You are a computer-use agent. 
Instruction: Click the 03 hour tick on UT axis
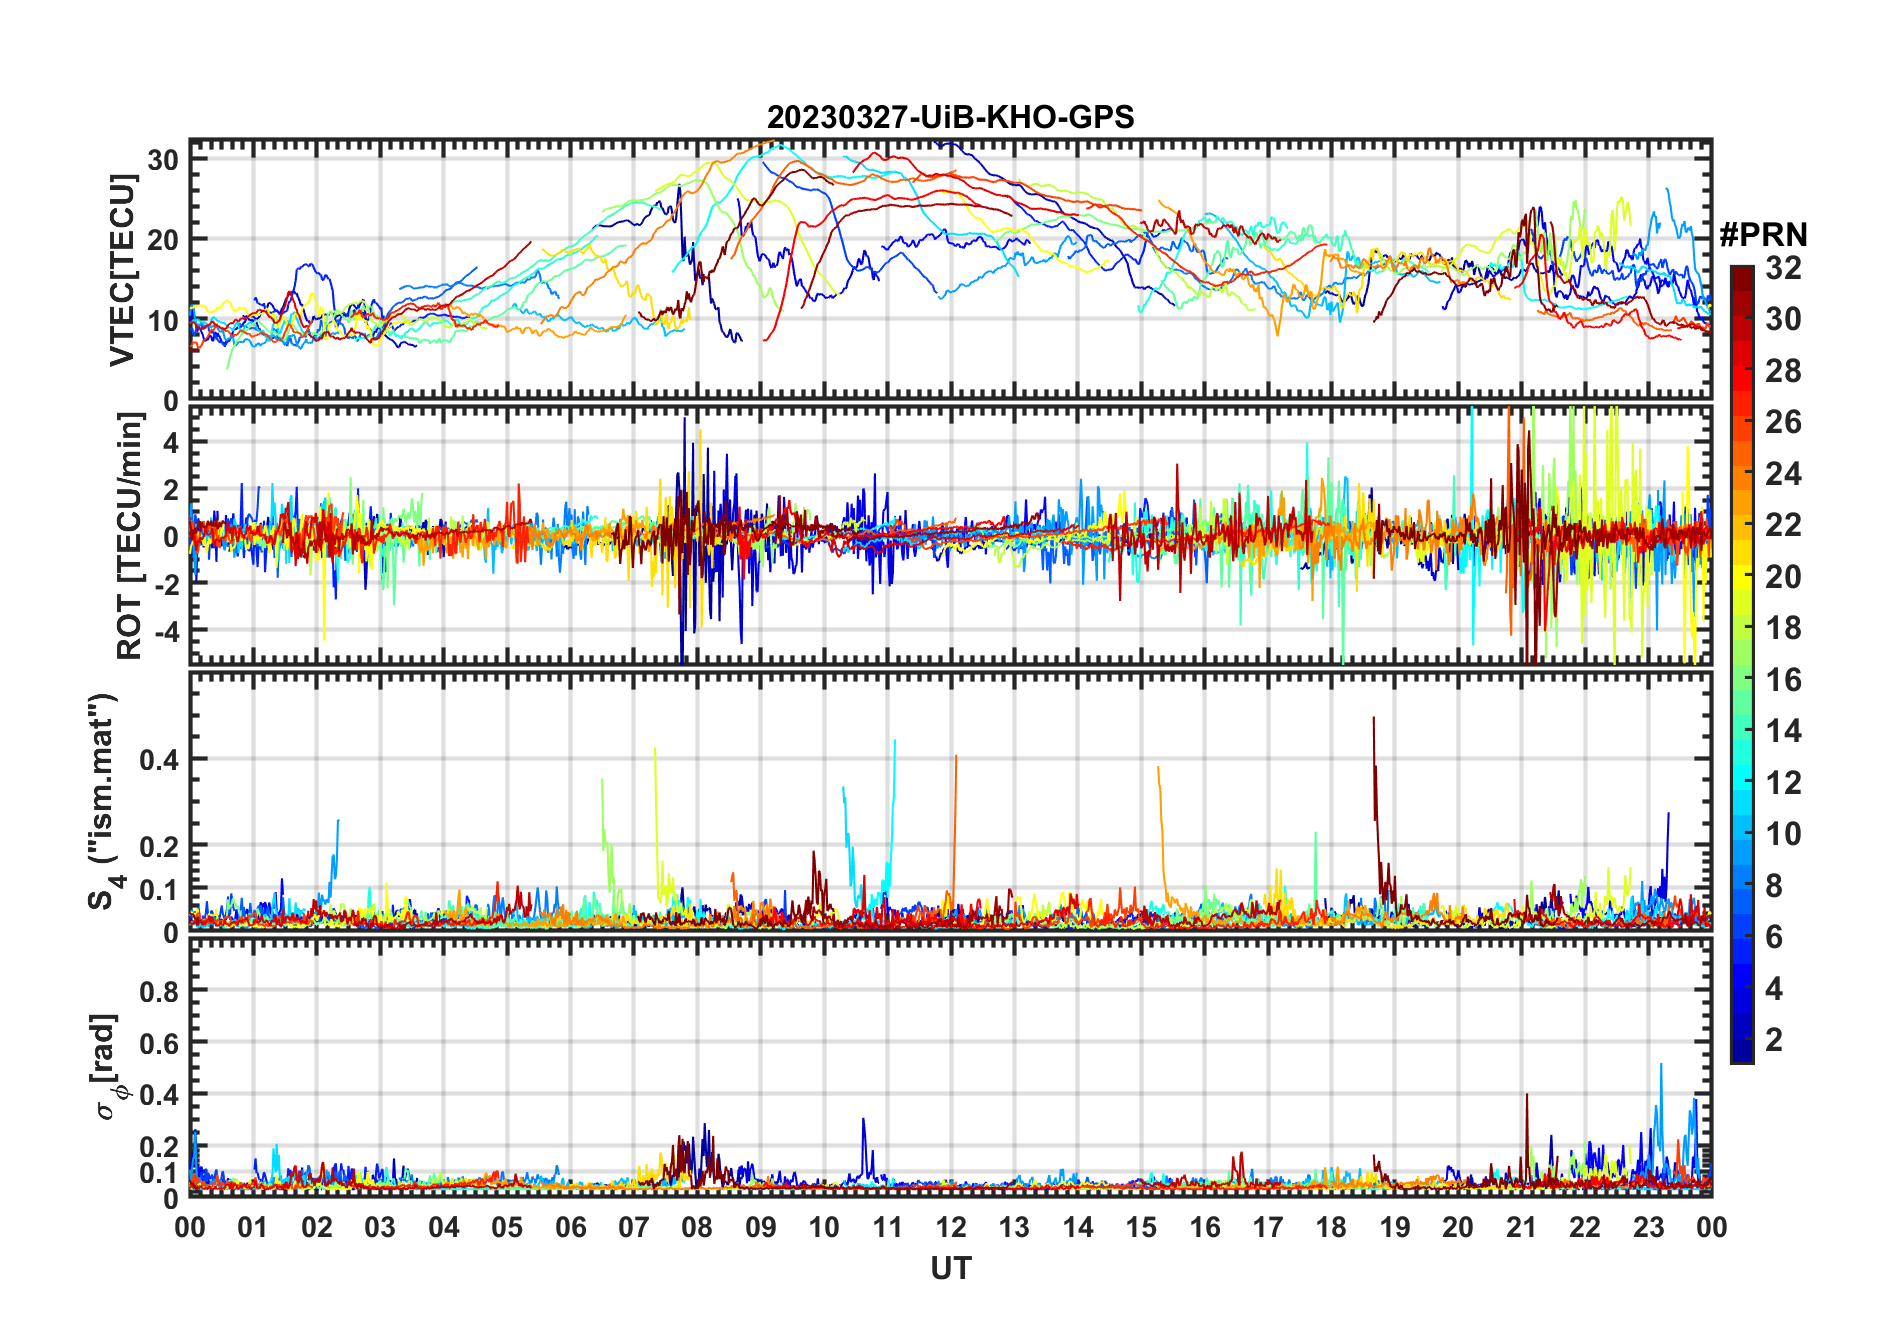pyautogui.click(x=380, y=1227)
